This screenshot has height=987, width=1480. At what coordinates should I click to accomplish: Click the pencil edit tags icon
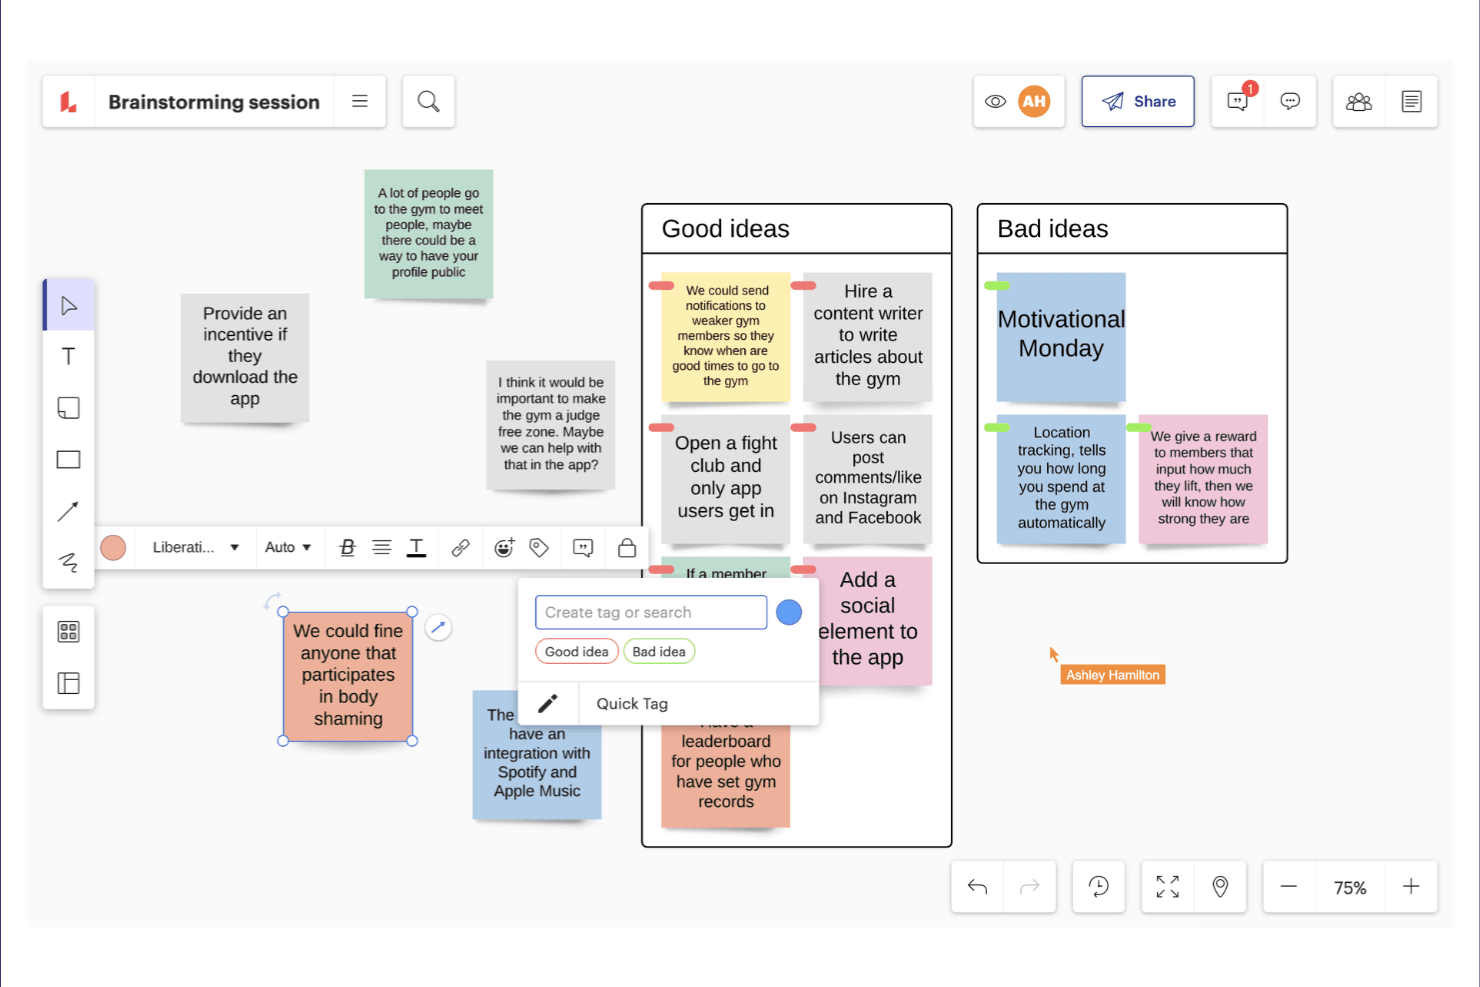(548, 704)
